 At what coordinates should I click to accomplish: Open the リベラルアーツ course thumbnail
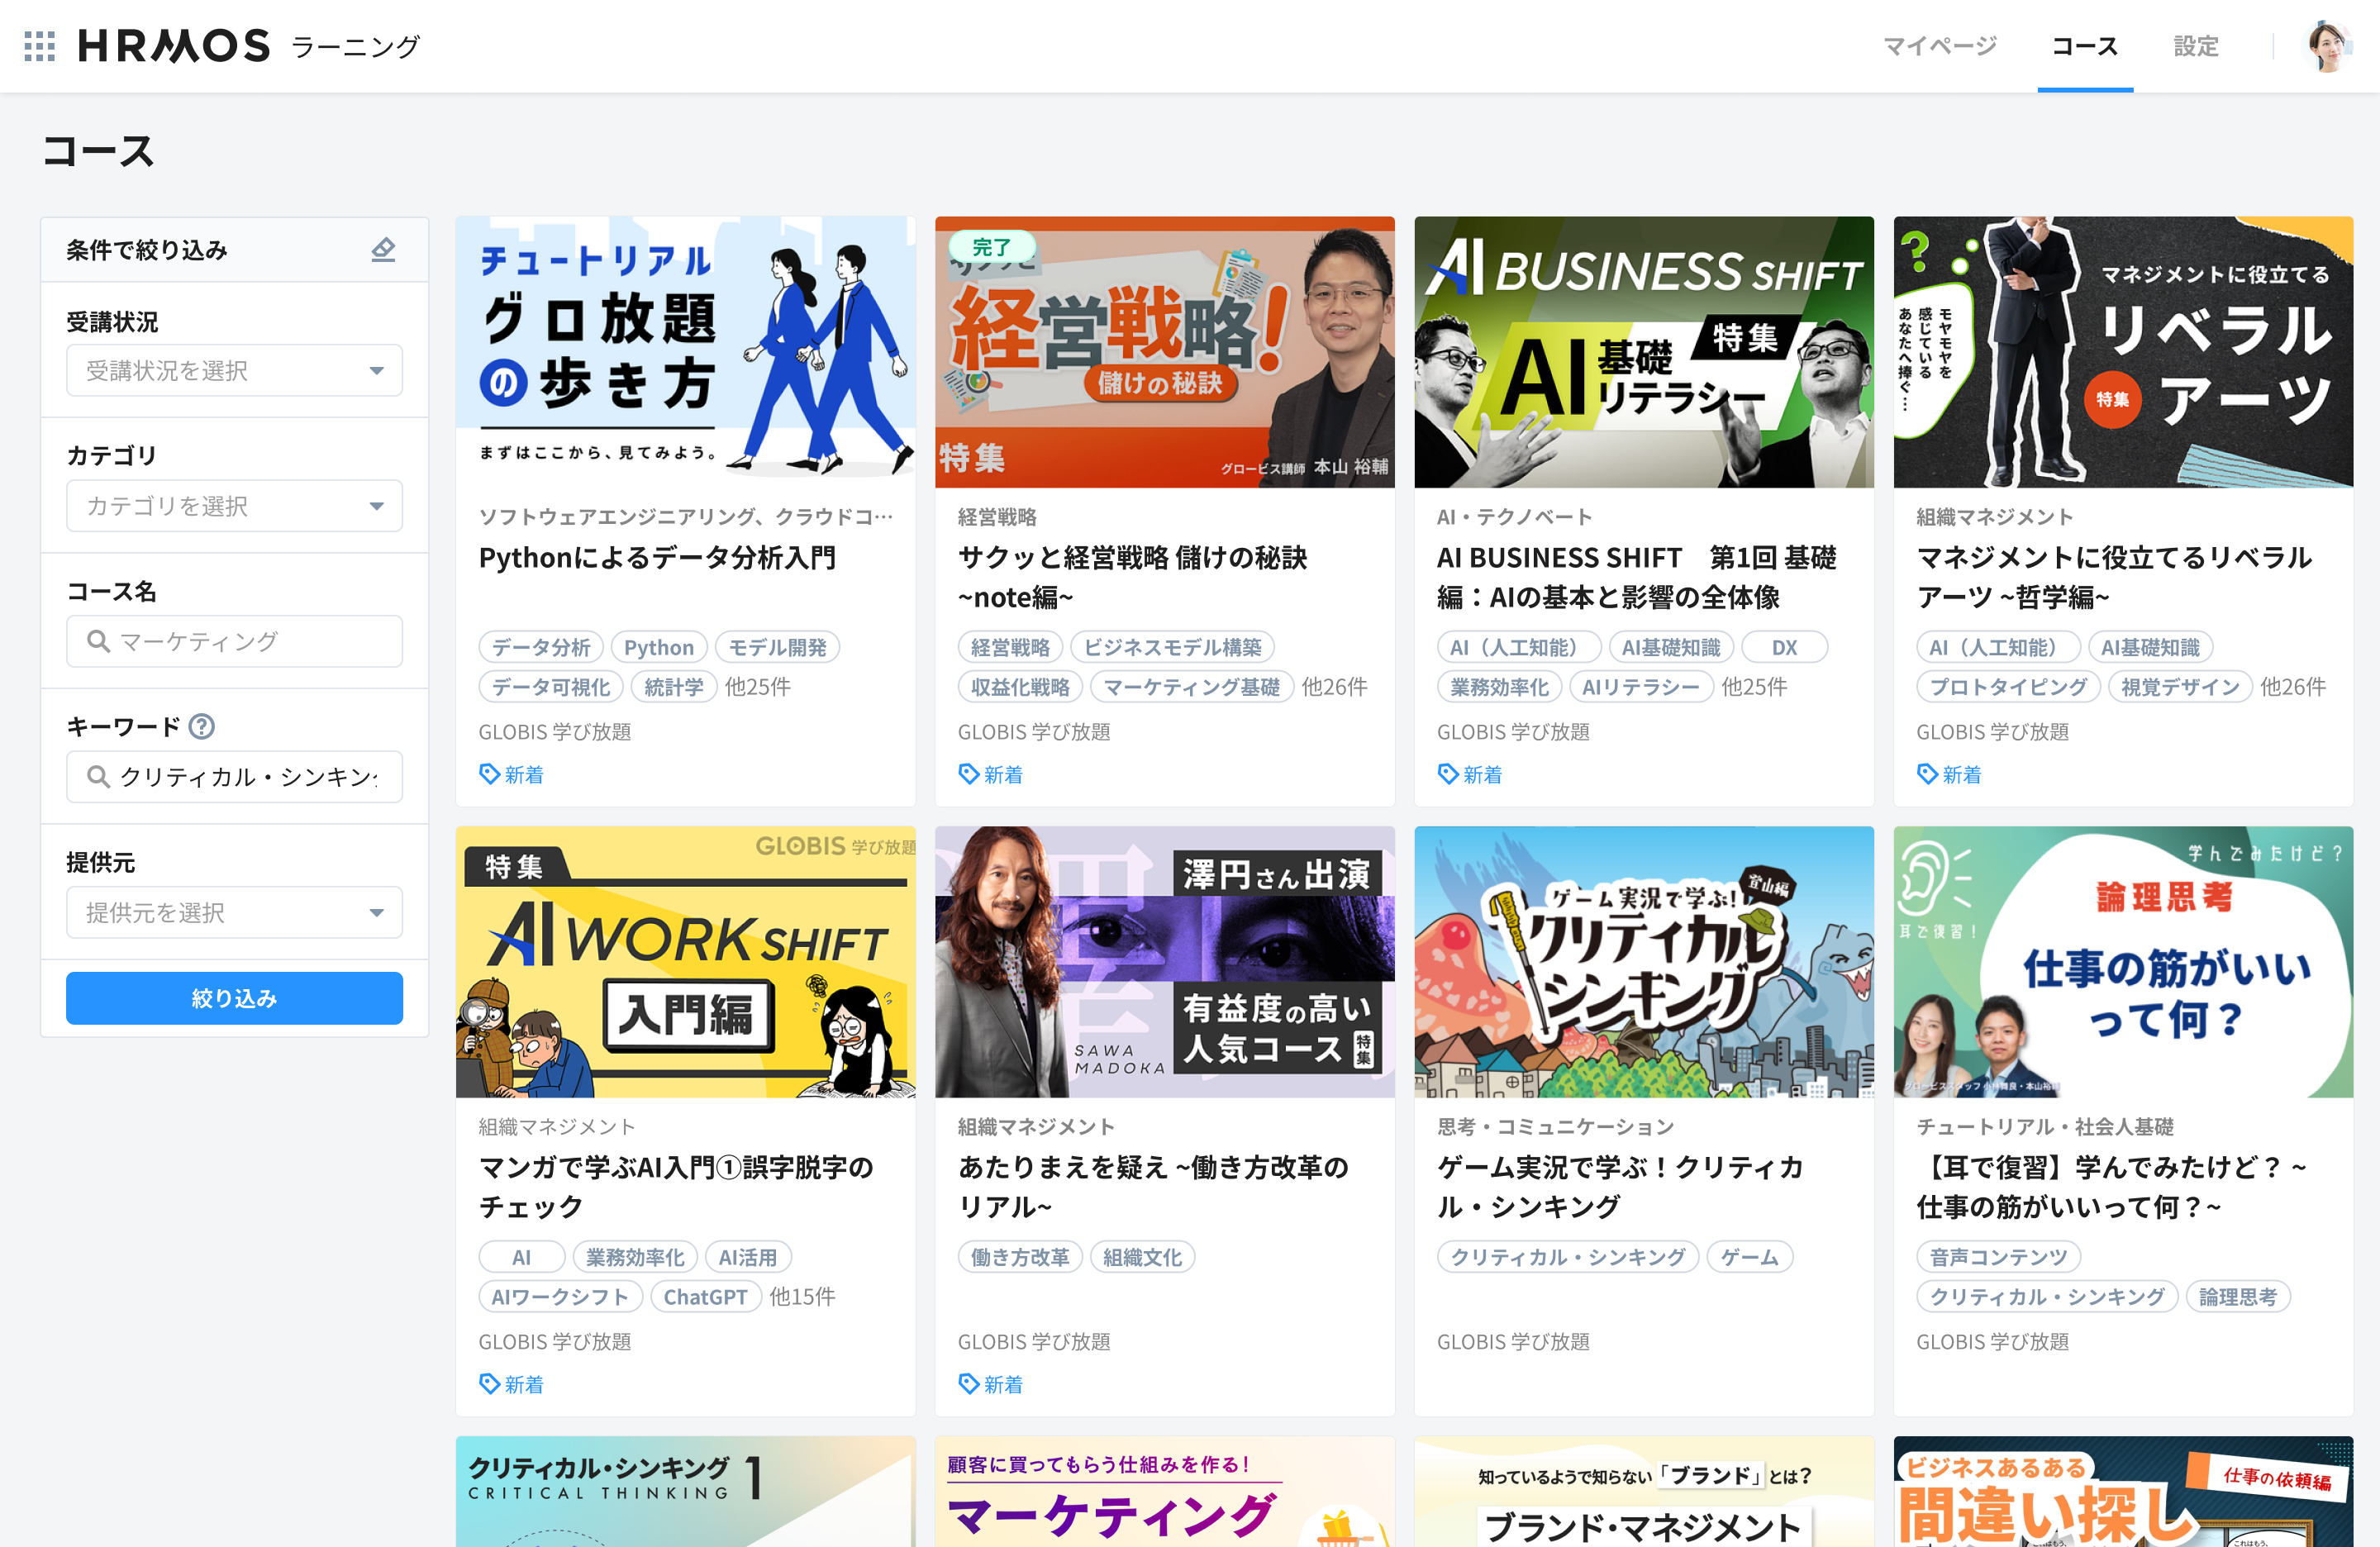coord(2122,352)
